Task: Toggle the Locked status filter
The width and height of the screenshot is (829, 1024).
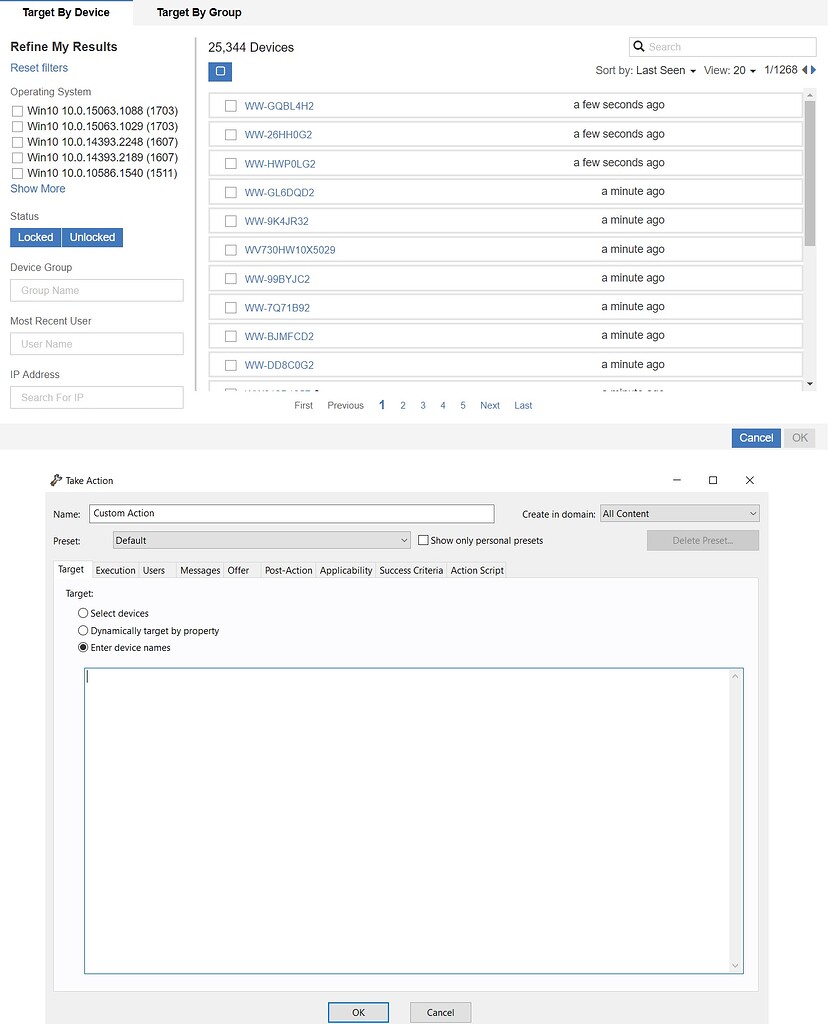Action: coord(35,237)
